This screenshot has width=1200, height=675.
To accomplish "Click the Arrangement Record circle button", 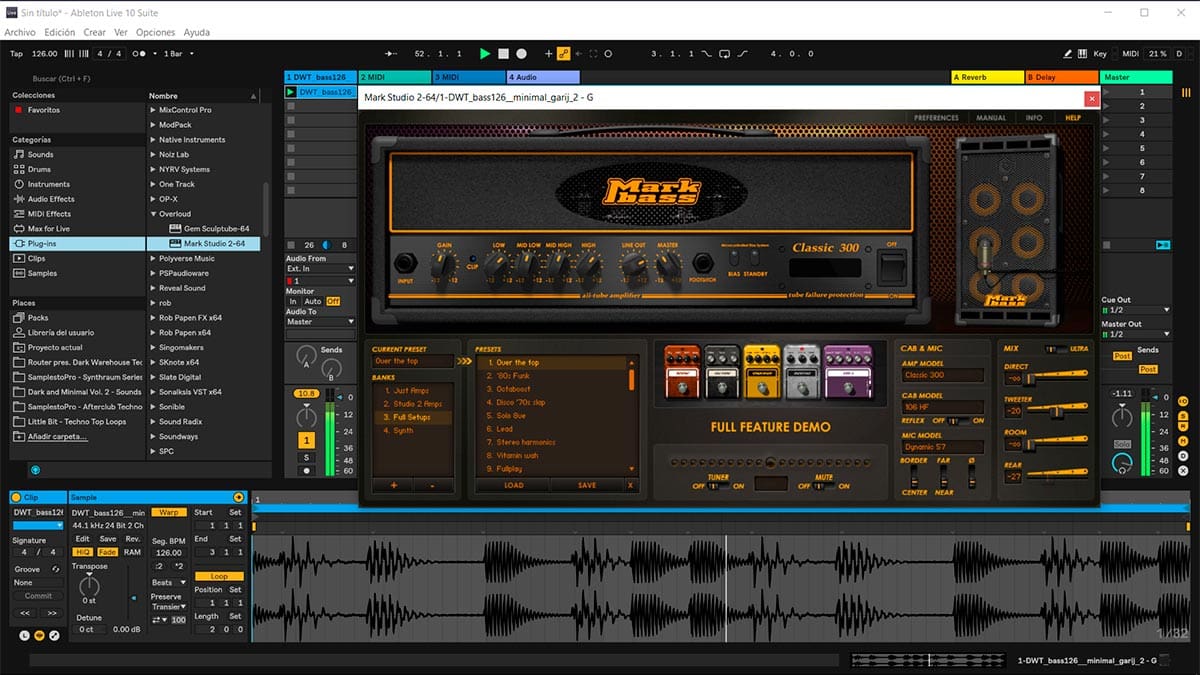I will tap(521, 53).
